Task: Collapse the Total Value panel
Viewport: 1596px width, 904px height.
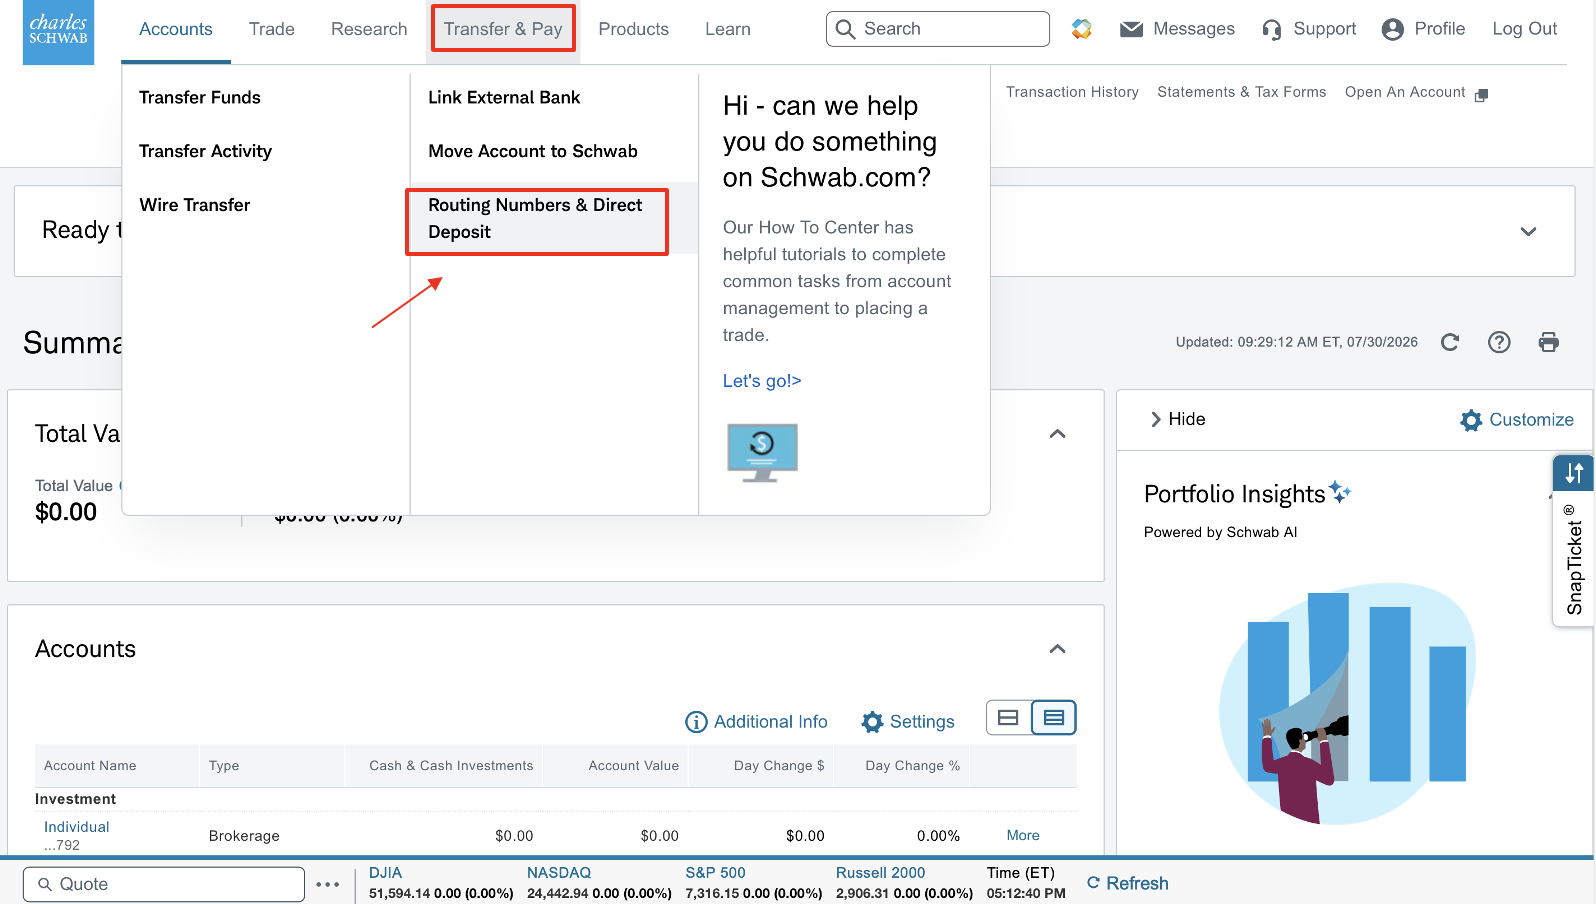Action: click(1057, 434)
